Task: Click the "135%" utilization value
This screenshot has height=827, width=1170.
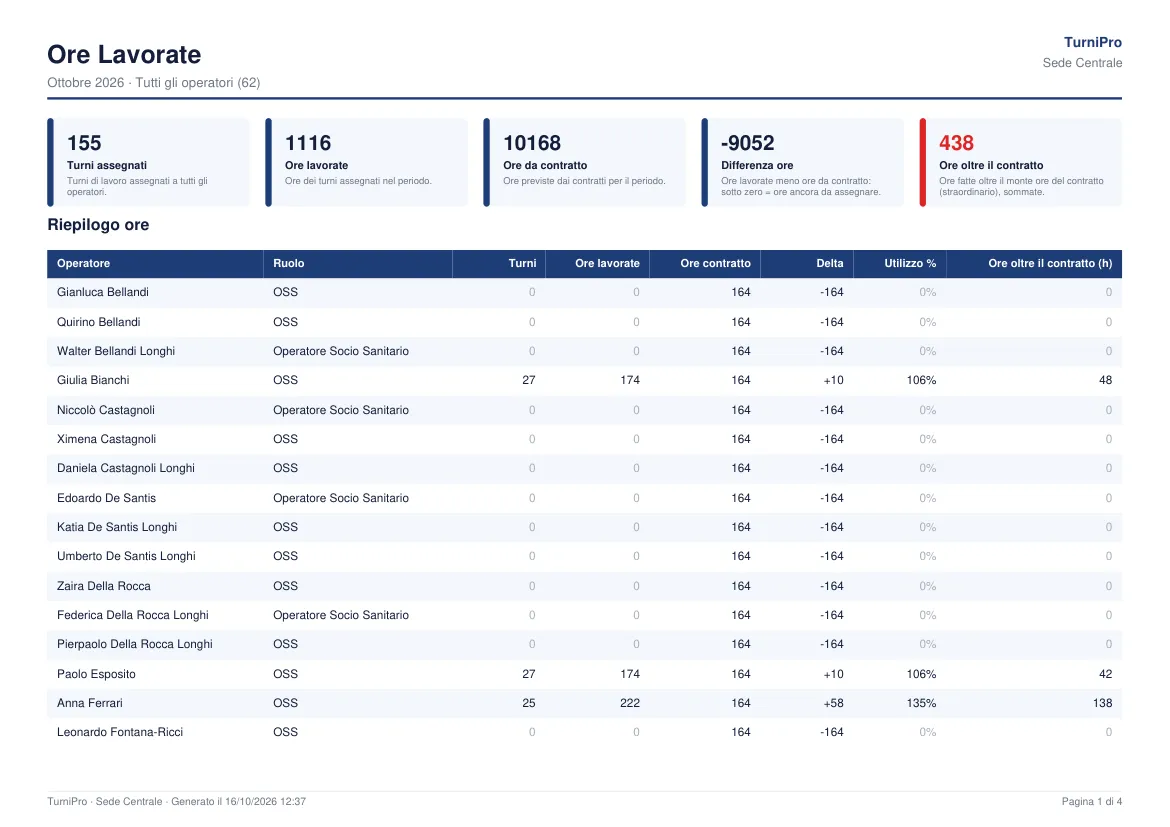Action: (922, 703)
